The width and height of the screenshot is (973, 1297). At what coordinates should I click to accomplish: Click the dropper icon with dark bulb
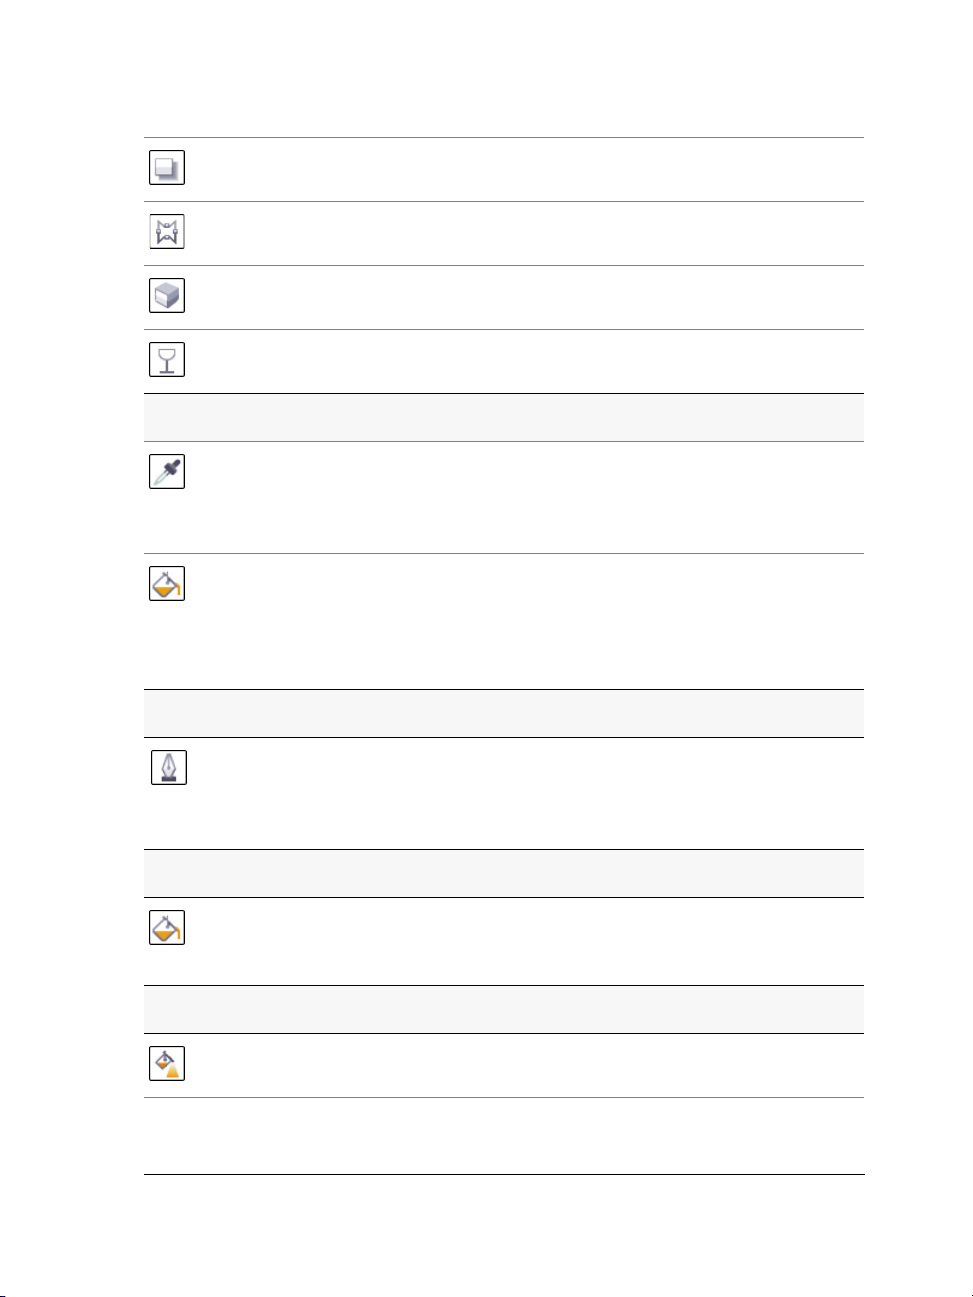pyautogui.click(x=167, y=471)
